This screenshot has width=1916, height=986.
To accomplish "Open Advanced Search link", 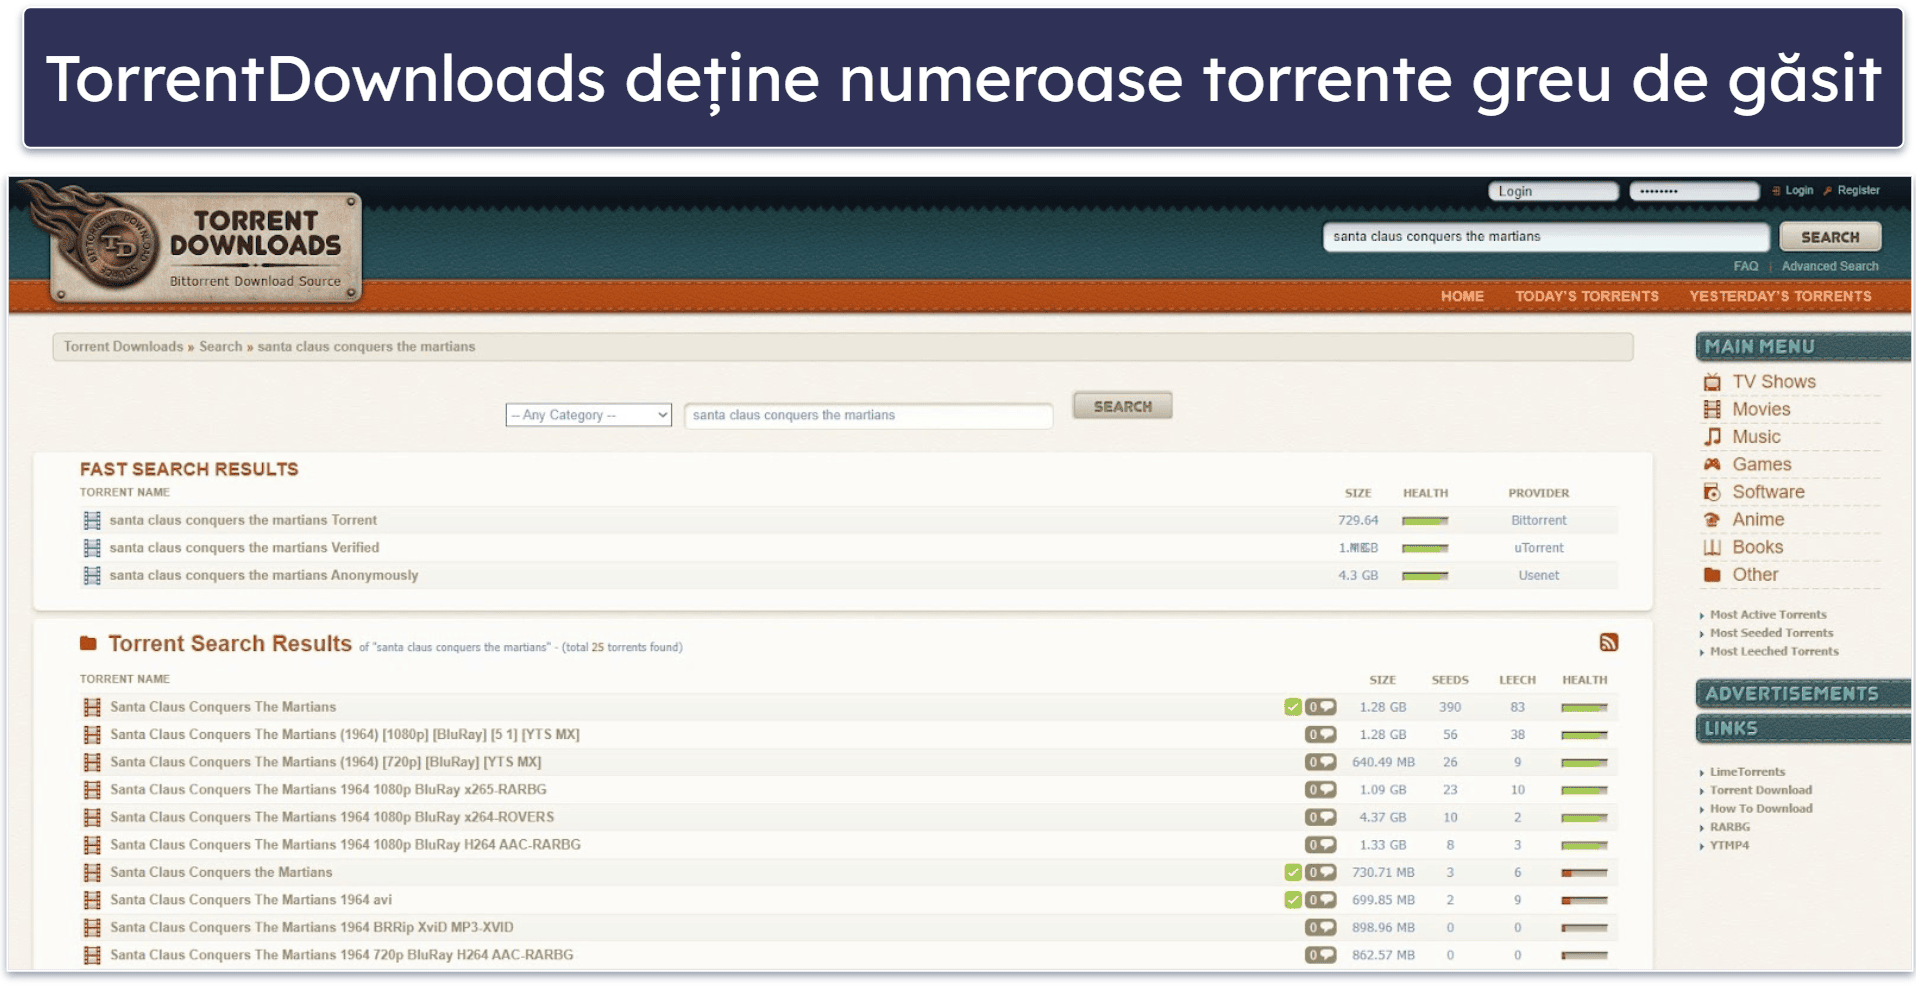I will (x=1829, y=266).
